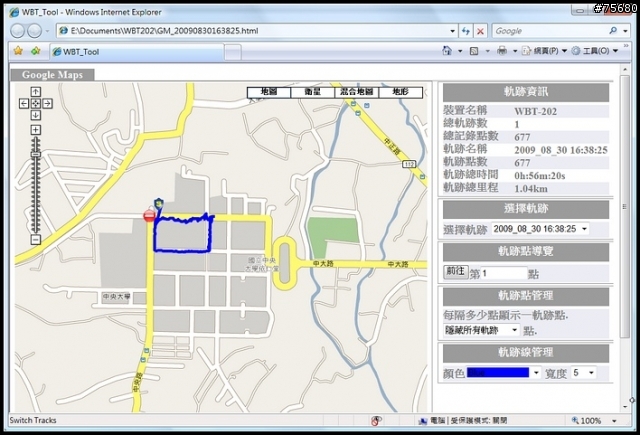Click the red track end marker
This screenshot has height=435, width=640.
coord(149,215)
